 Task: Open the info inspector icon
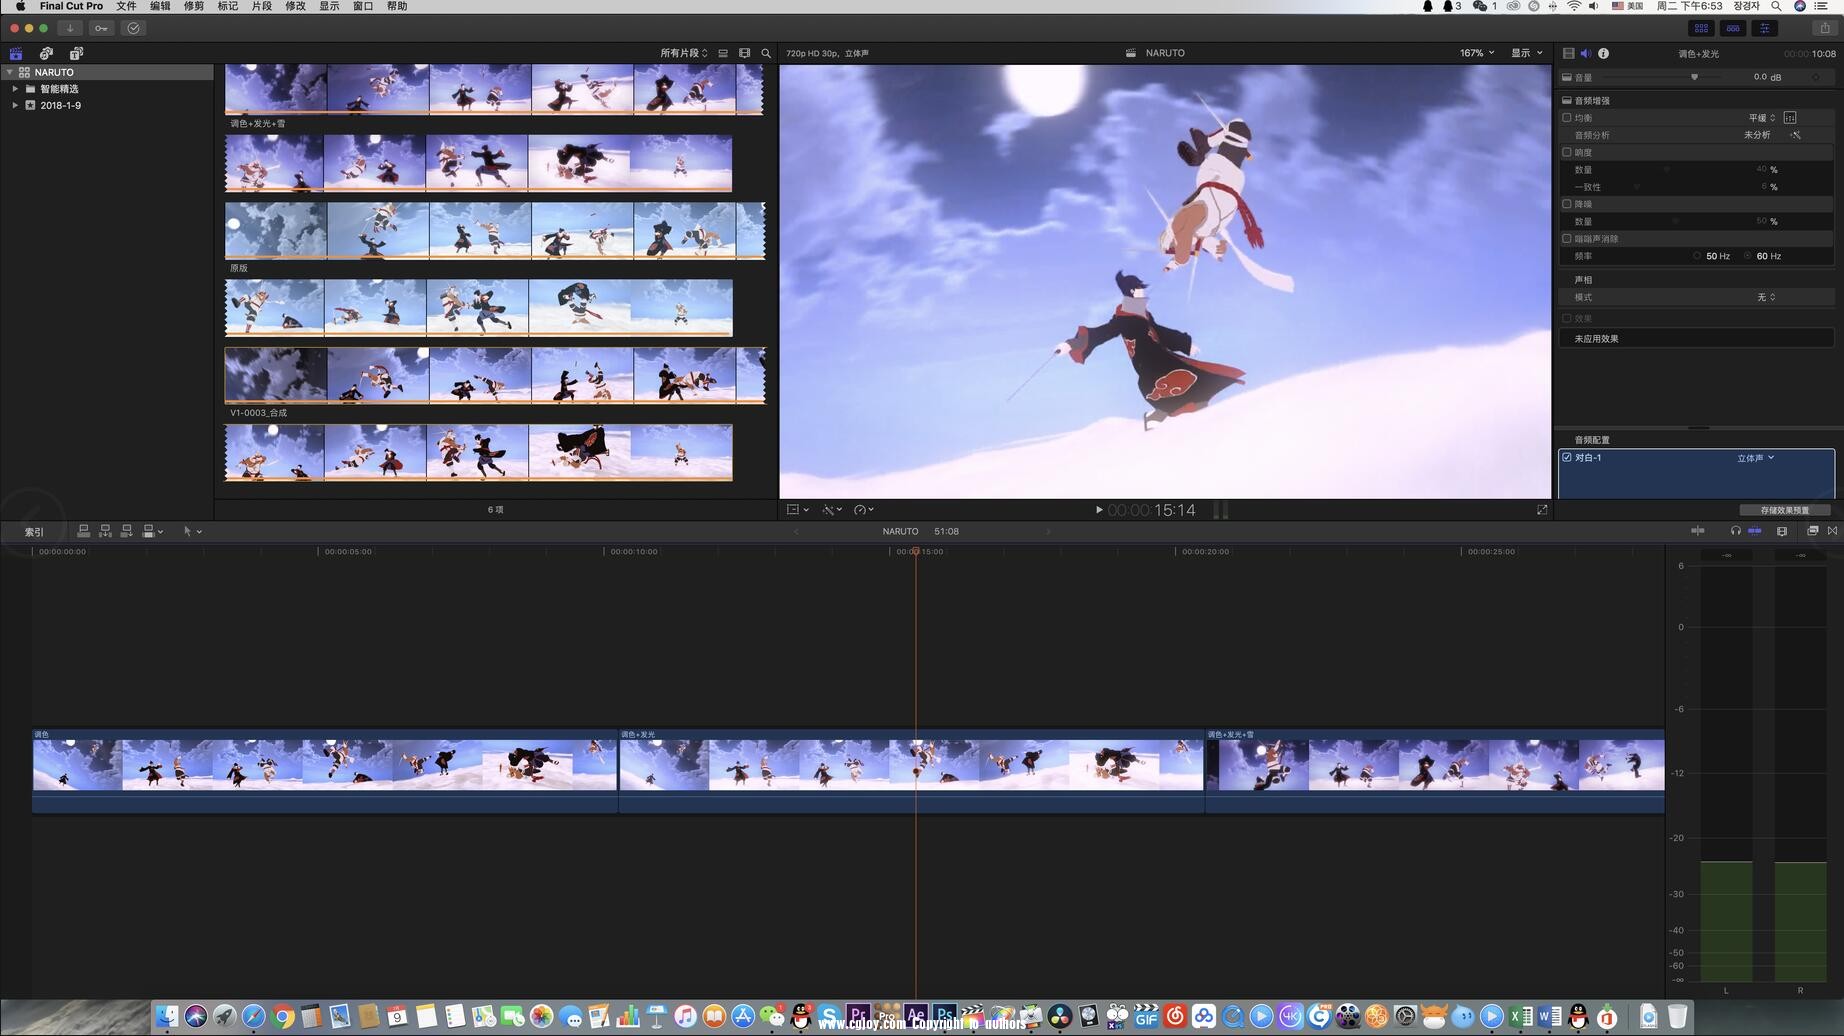pyautogui.click(x=1603, y=53)
